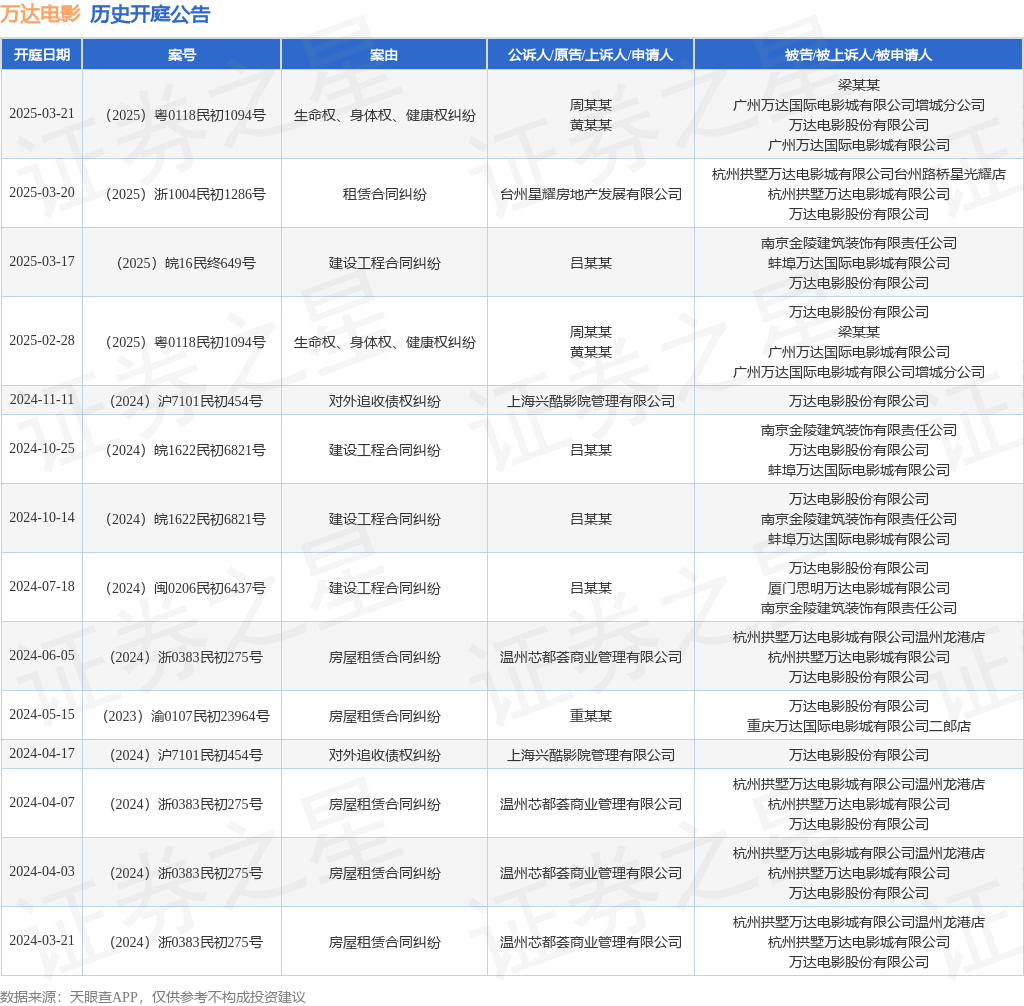Click plaintiff 台州星耀房地产发展有限公司
Viewport: 1024px width, 1006px height.
click(590, 194)
